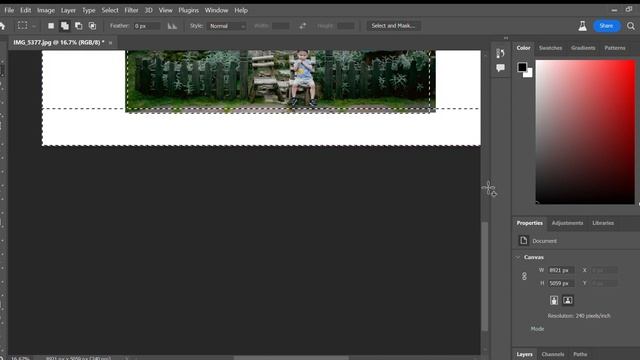Select New selection mode
The width and height of the screenshot is (640, 360).
51,26
